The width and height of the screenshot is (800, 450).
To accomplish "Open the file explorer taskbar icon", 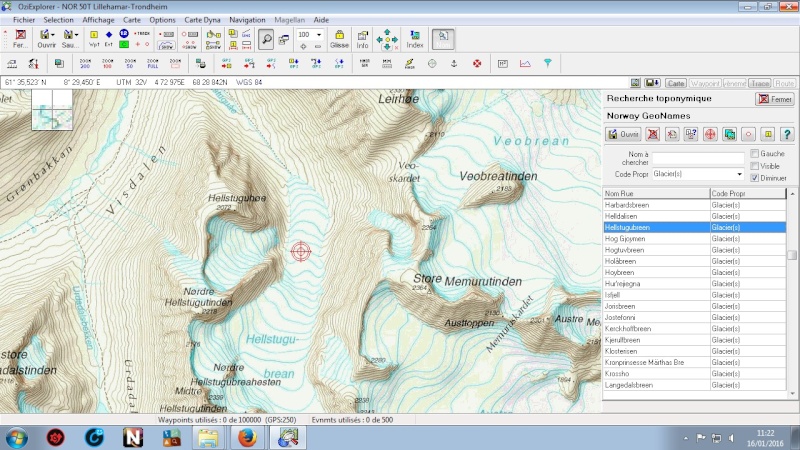I will click(208, 437).
